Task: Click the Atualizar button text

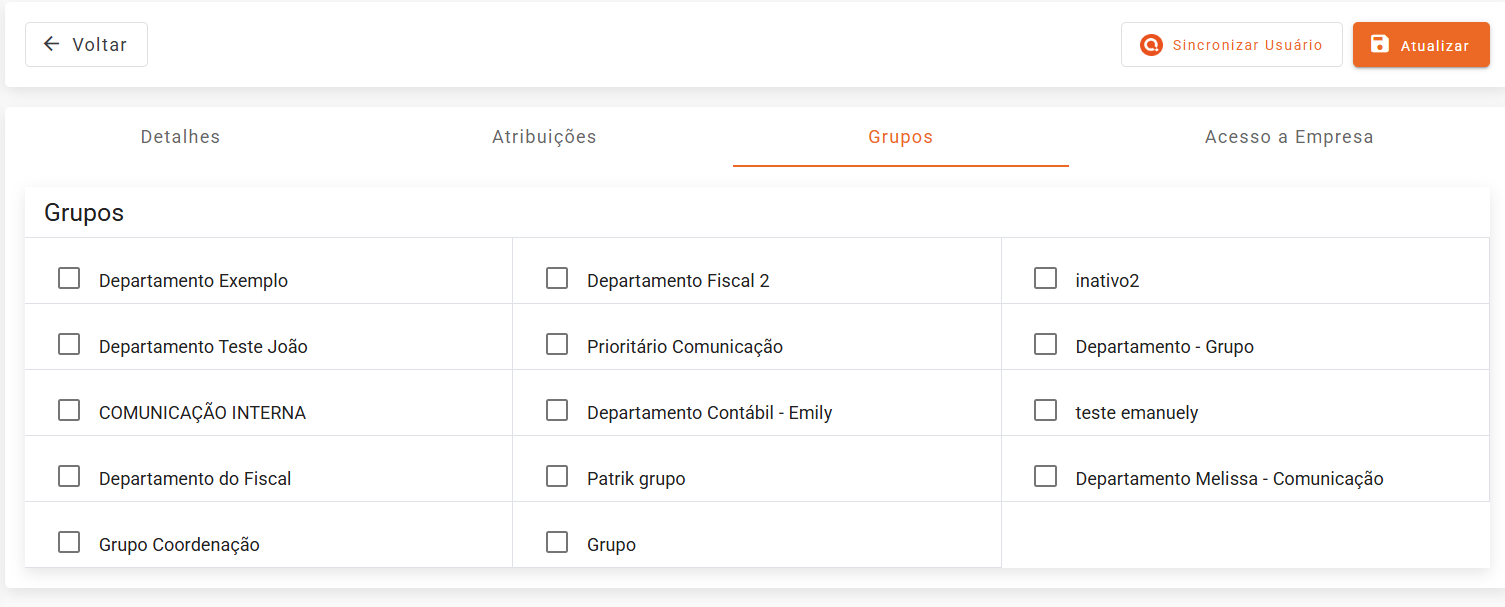Action: [x=1434, y=46]
